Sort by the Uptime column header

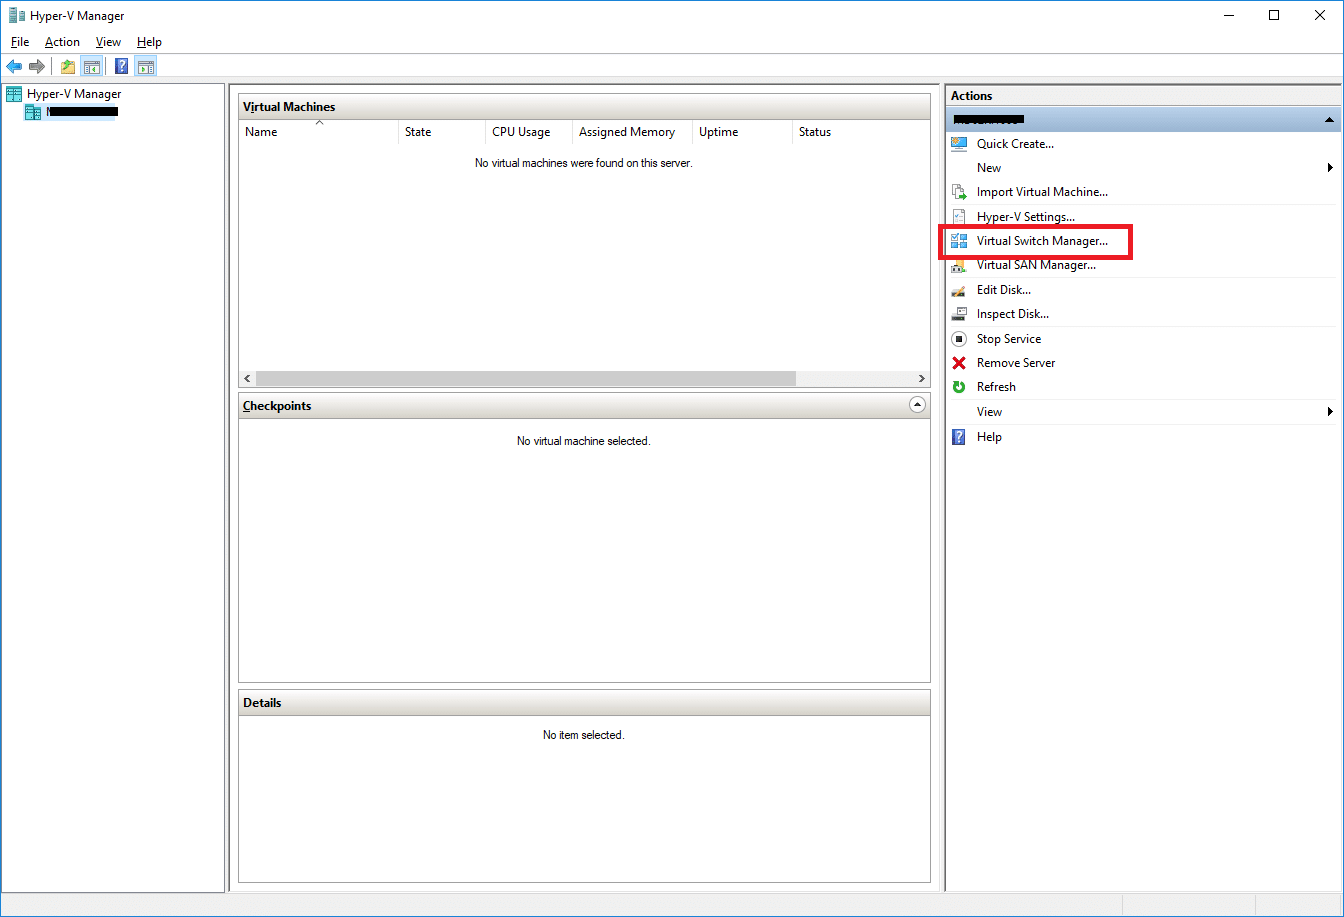[x=742, y=132]
